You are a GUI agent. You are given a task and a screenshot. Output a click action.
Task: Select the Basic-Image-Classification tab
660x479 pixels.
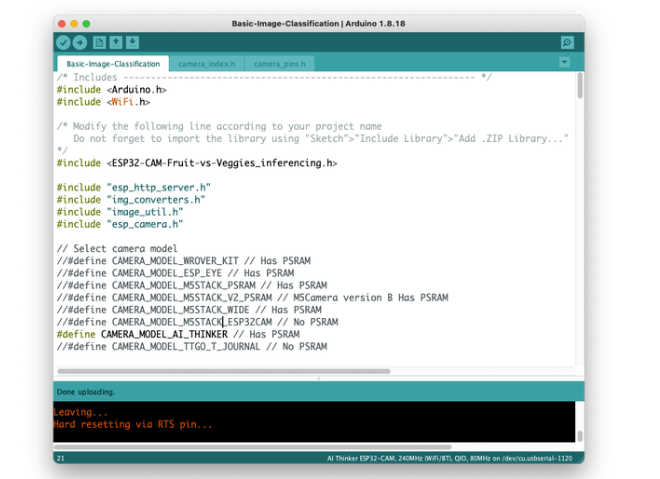[112, 64]
